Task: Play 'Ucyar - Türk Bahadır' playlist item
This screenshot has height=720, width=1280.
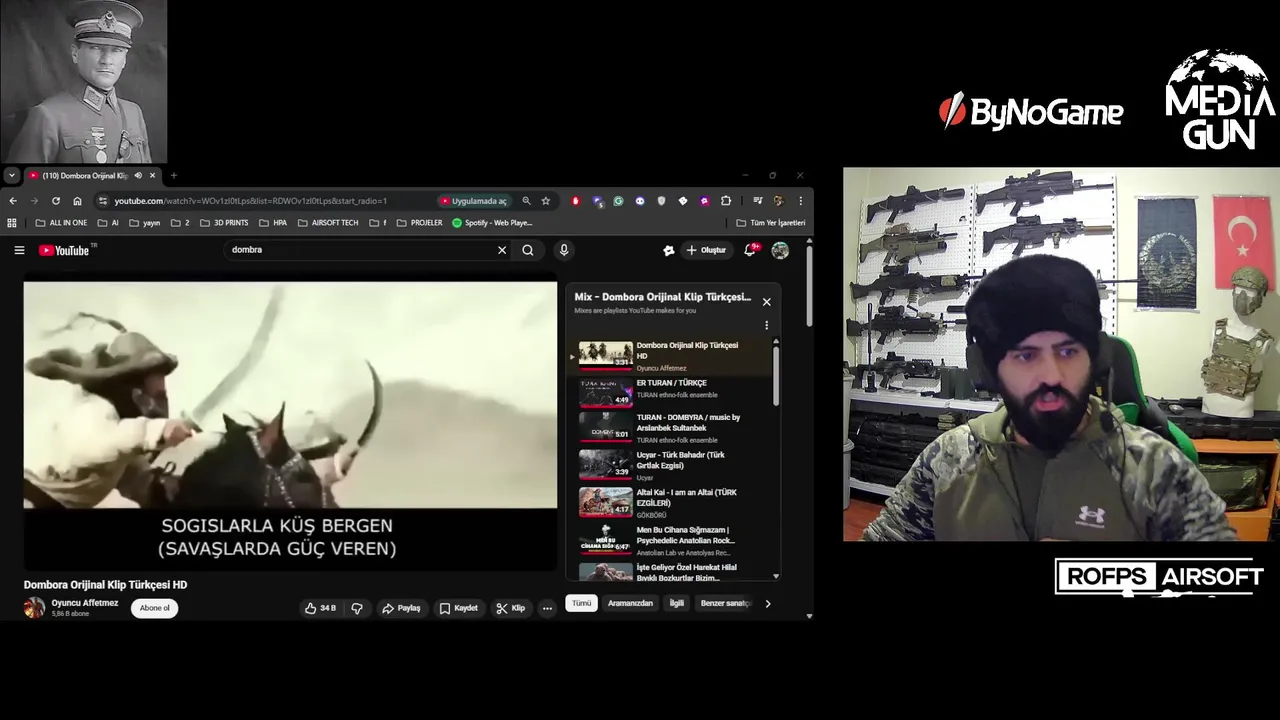Action: tap(671, 466)
